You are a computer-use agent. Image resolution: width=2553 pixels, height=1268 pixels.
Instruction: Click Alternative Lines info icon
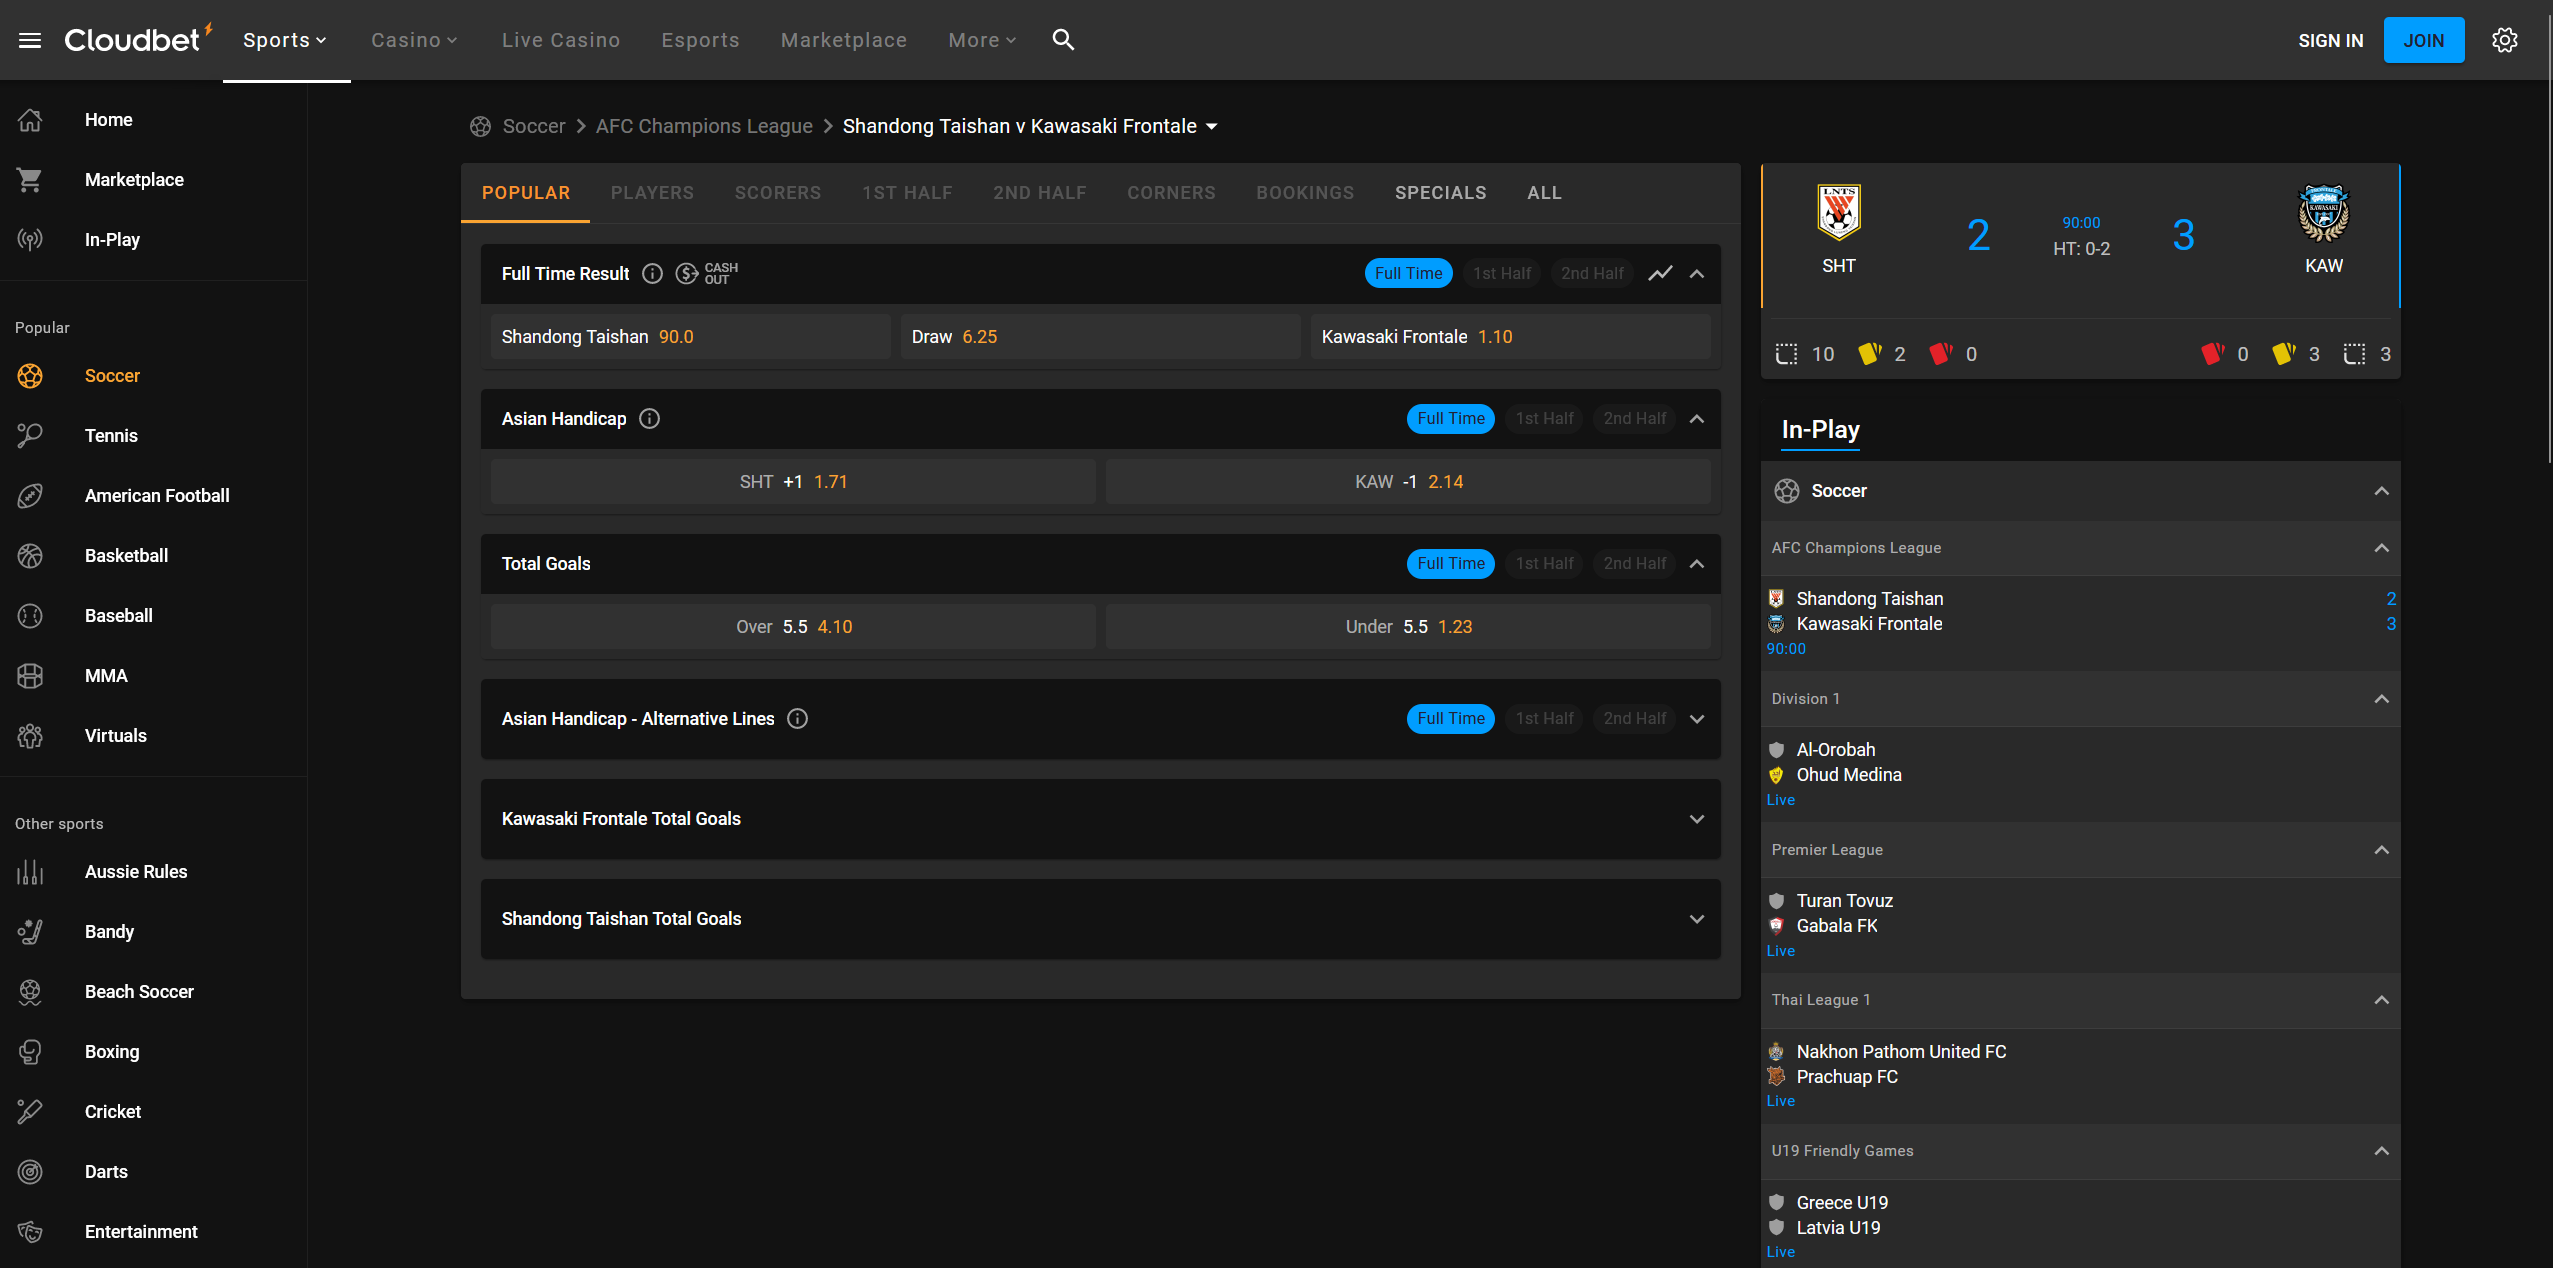click(x=797, y=719)
